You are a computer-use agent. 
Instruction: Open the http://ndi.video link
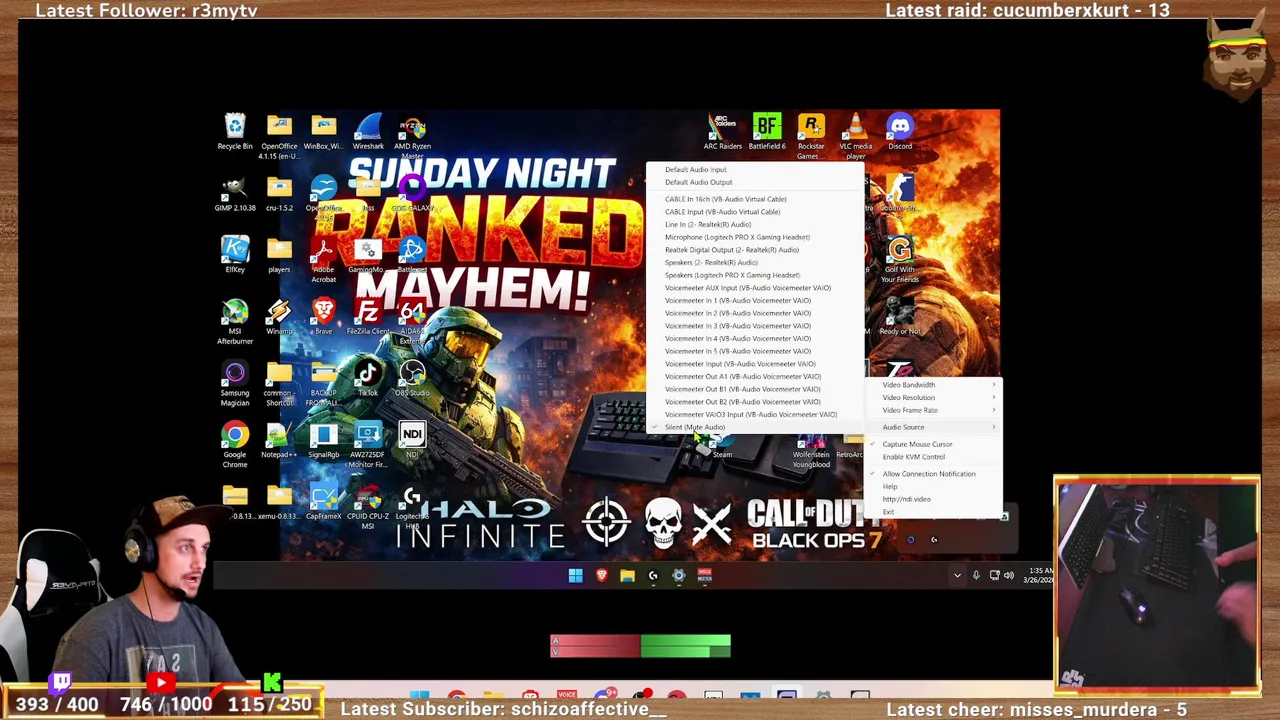(x=934, y=499)
